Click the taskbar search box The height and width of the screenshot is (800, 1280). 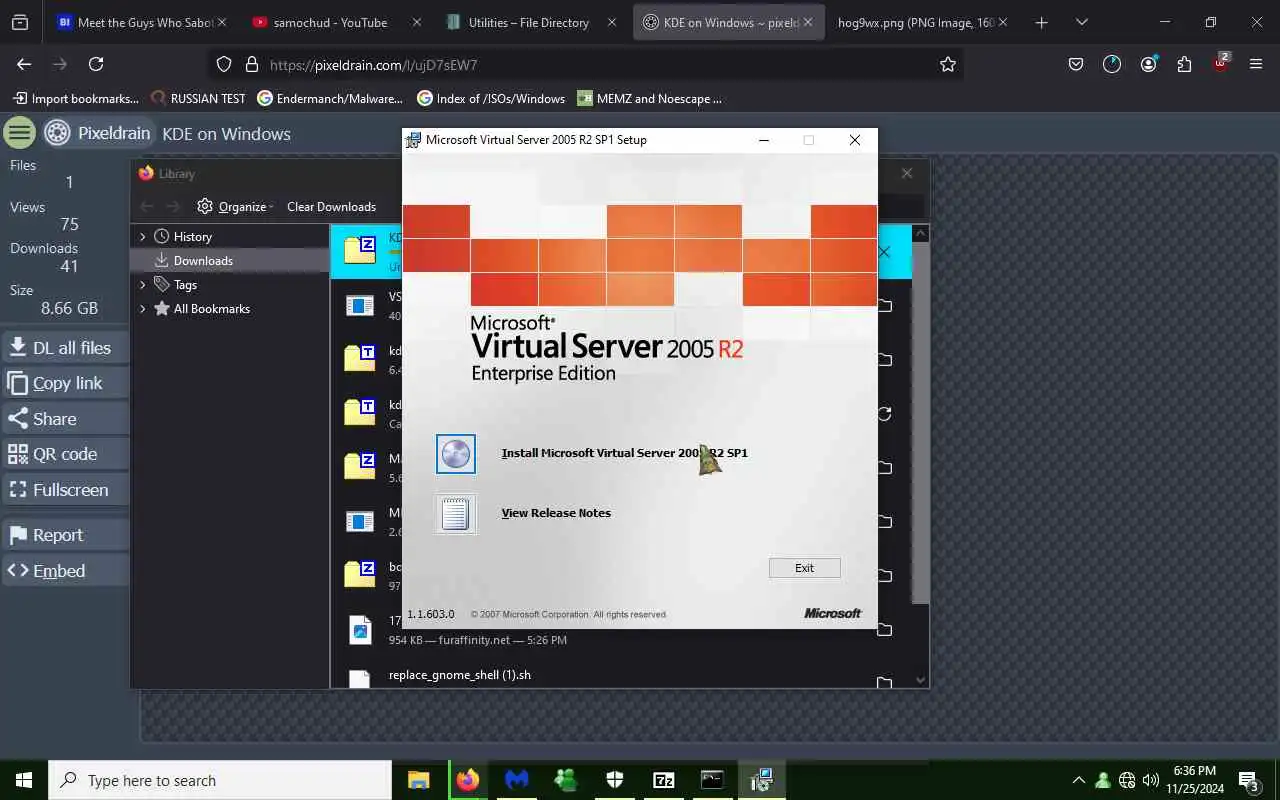point(220,780)
